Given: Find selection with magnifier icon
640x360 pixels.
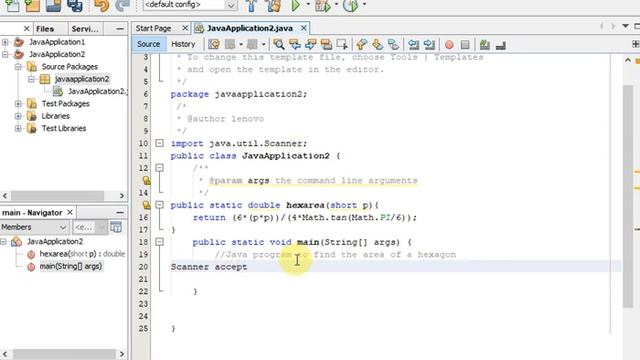Looking at the screenshot, I should click(x=279, y=44).
